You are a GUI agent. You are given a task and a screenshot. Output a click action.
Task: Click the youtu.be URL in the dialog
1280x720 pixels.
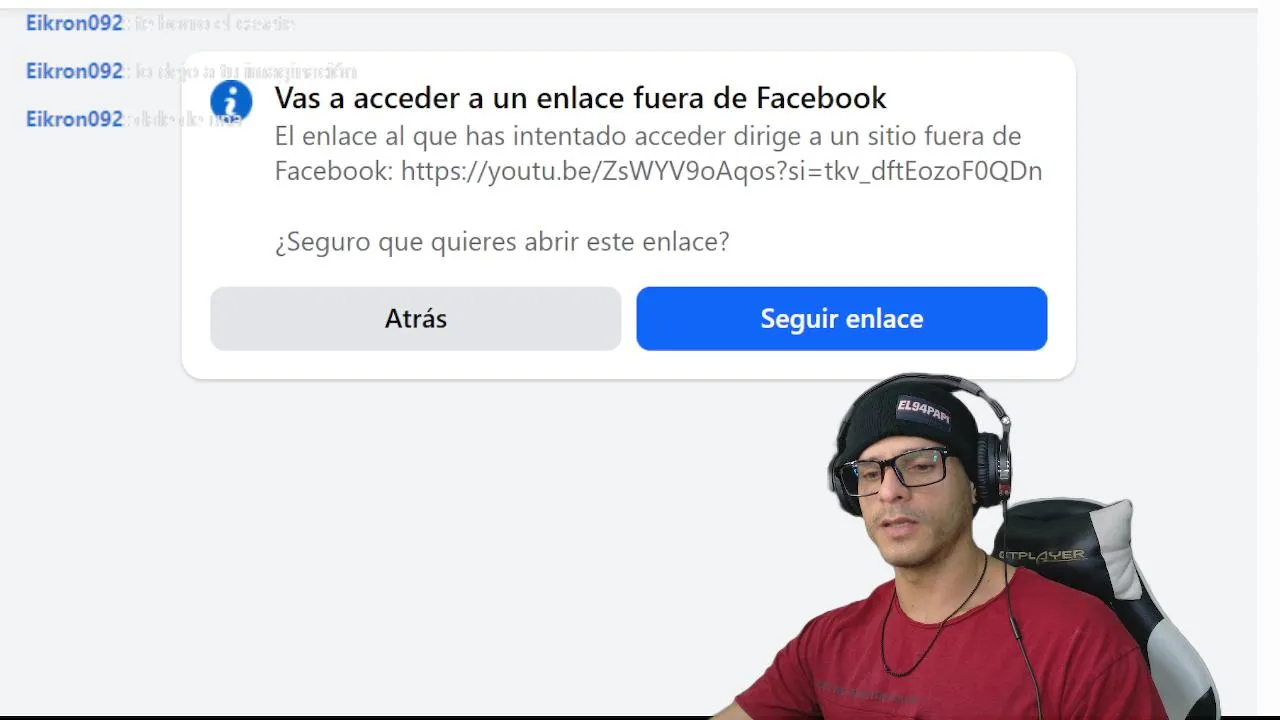click(721, 171)
